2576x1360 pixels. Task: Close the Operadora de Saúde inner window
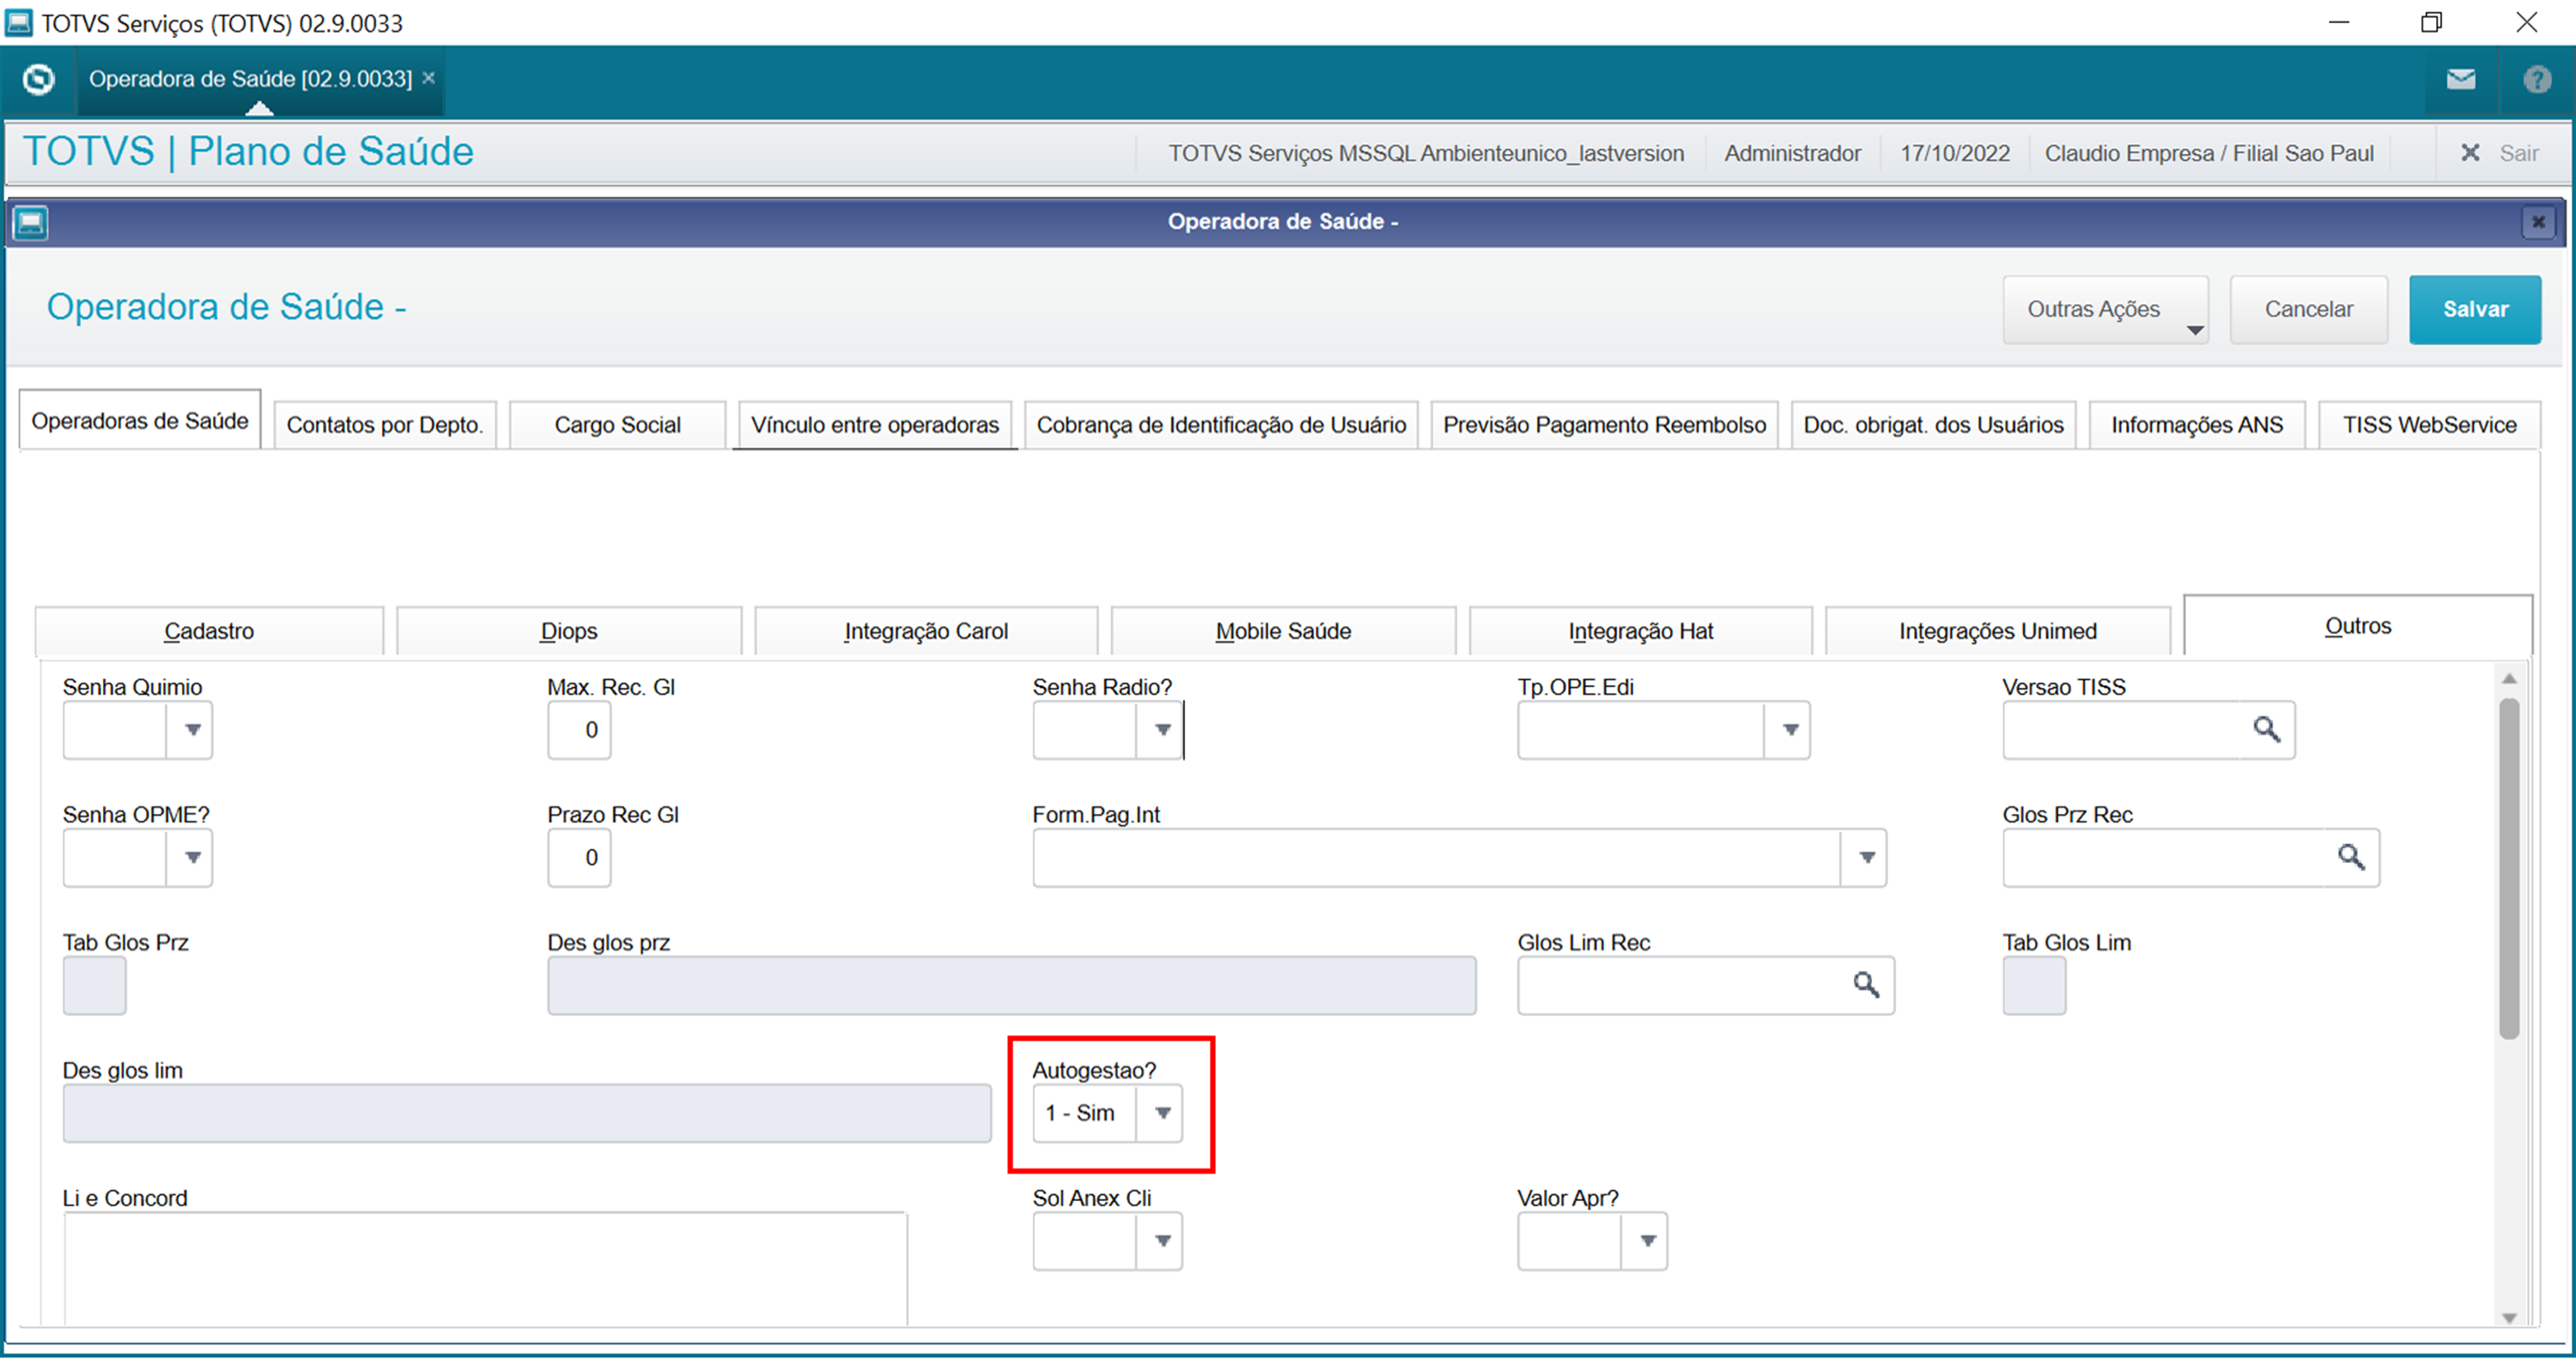2537,222
